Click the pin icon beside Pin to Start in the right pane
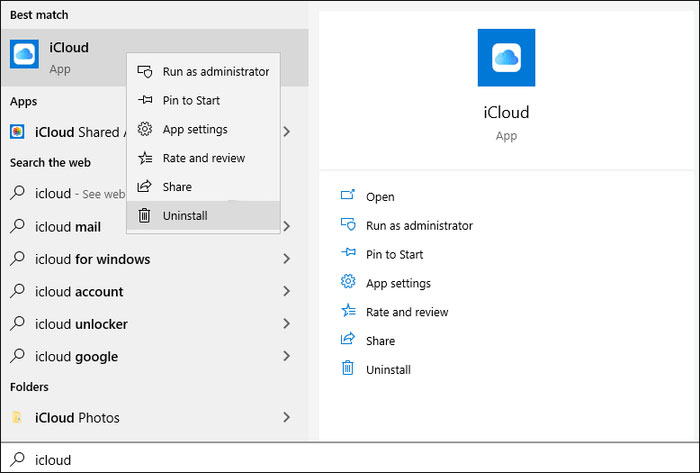 coord(348,253)
